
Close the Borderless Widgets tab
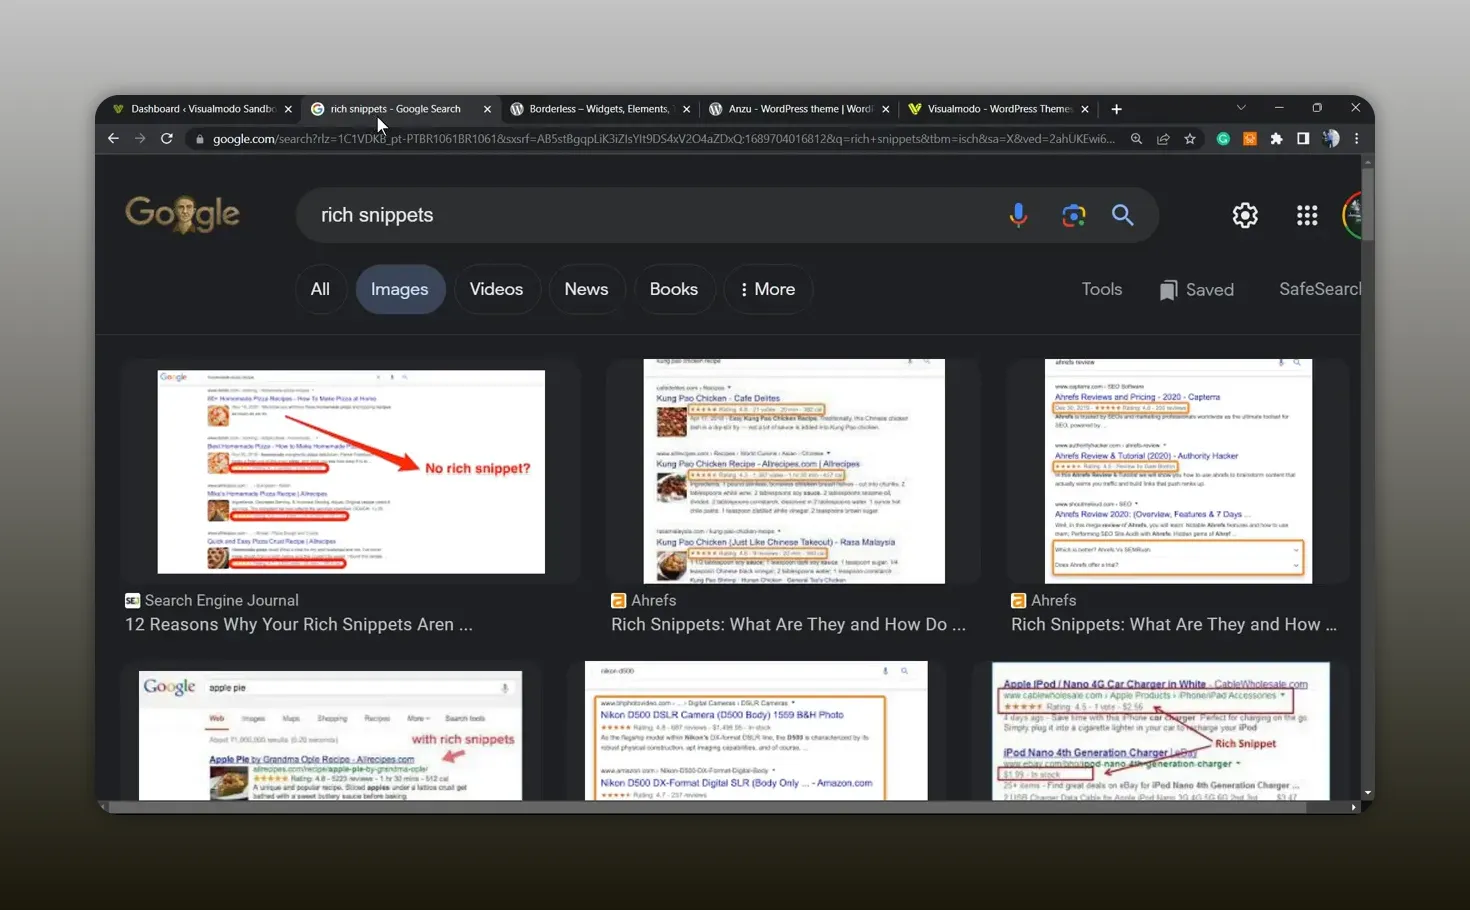pyautogui.click(x=686, y=109)
